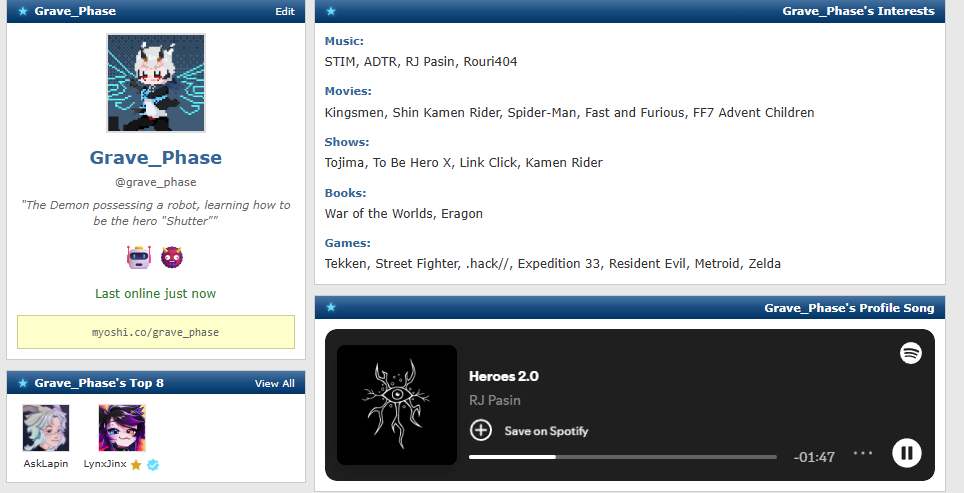This screenshot has width=964, height=493.
Task: Click the blue verified badge beside LynxJinx
Action: (153, 464)
